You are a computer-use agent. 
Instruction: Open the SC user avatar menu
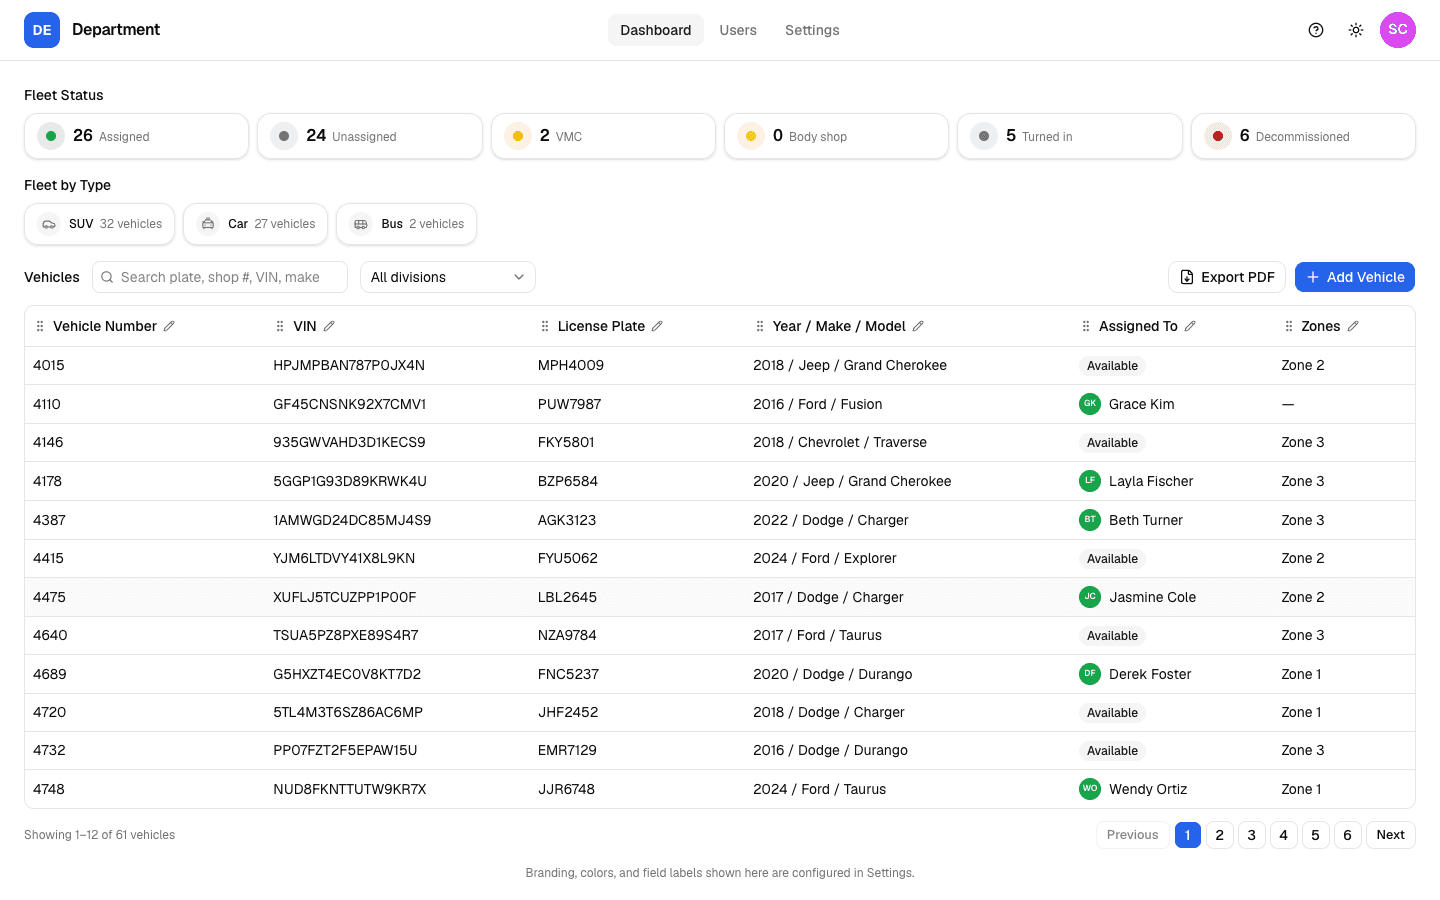coord(1398,30)
